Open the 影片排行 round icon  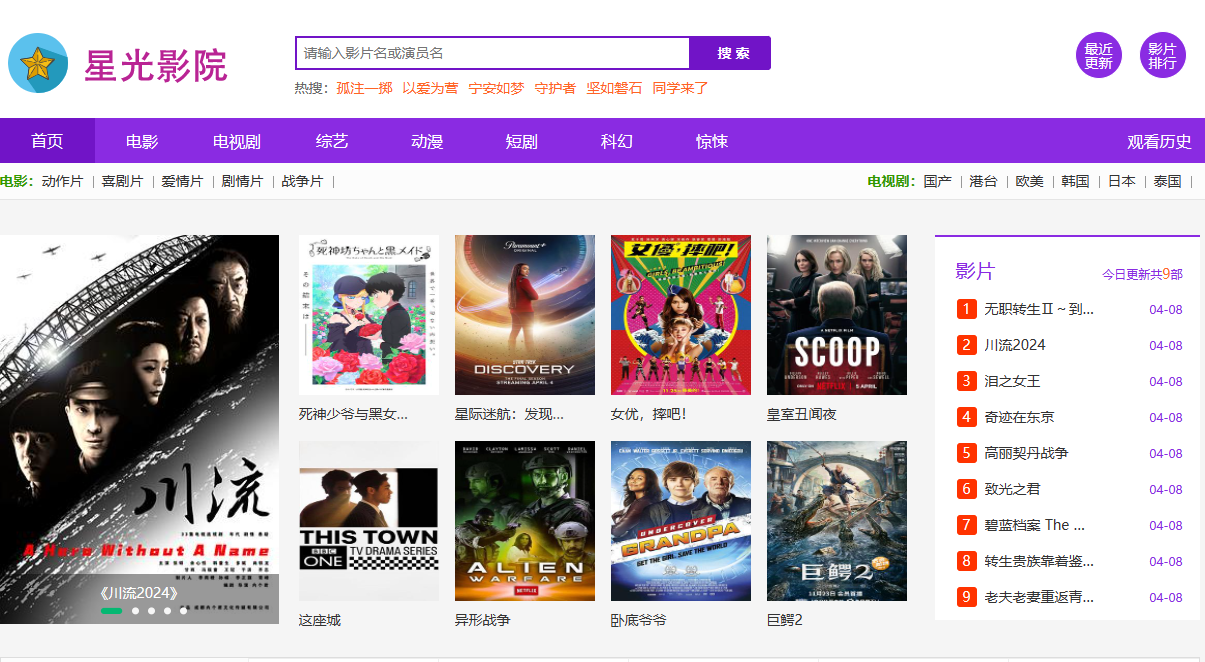(1162, 55)
